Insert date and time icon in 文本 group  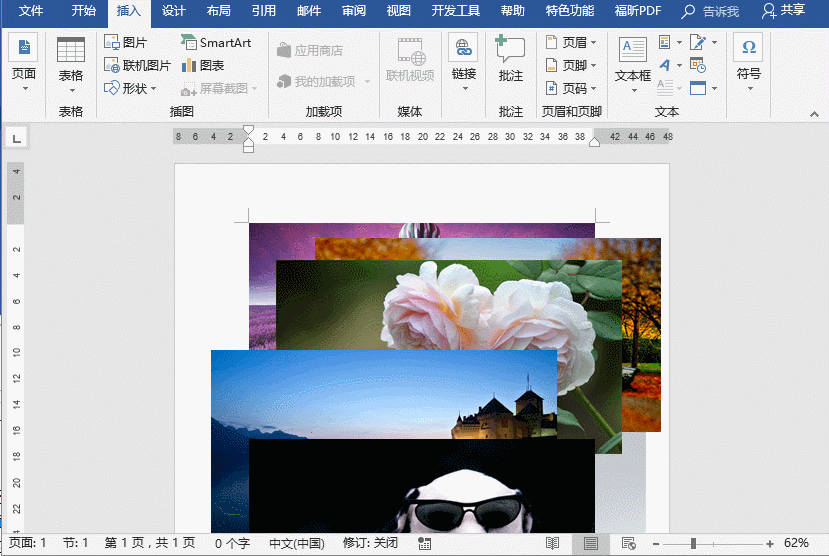[x=698, y=65]
